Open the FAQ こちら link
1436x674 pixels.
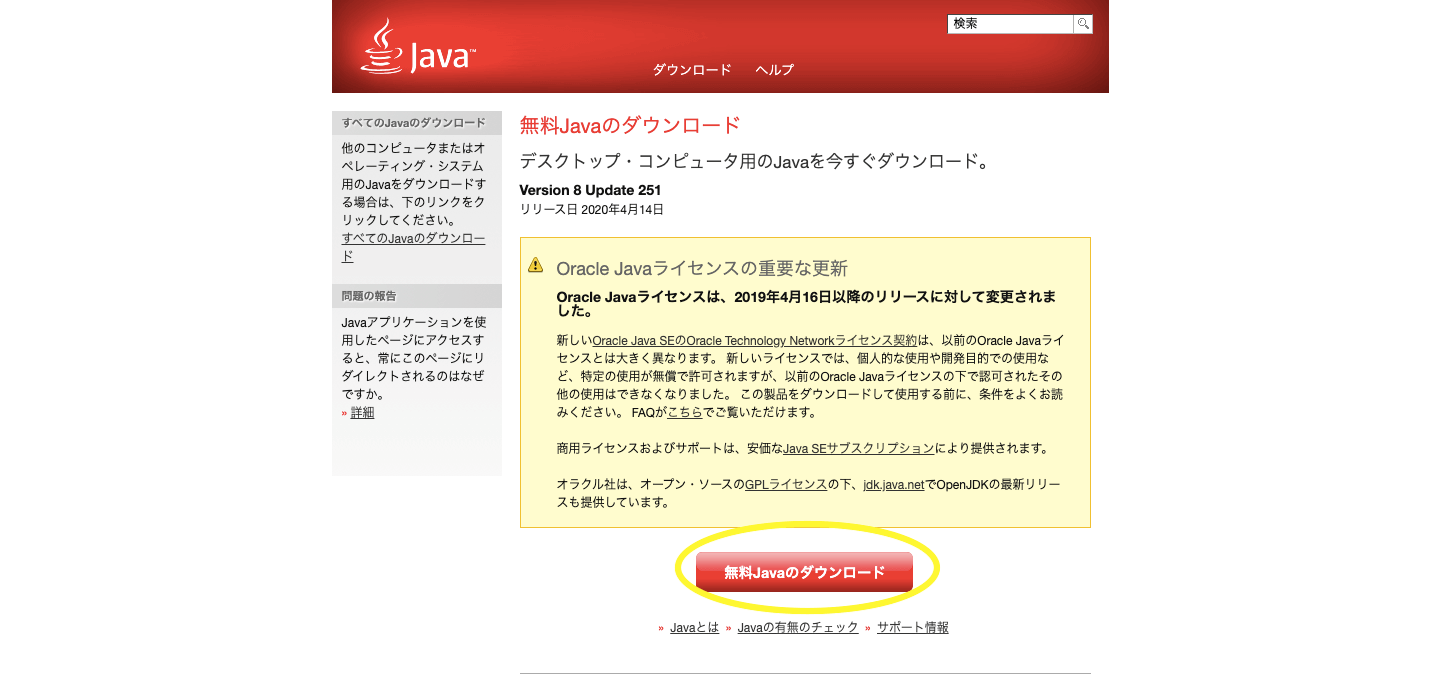point(685,413)
